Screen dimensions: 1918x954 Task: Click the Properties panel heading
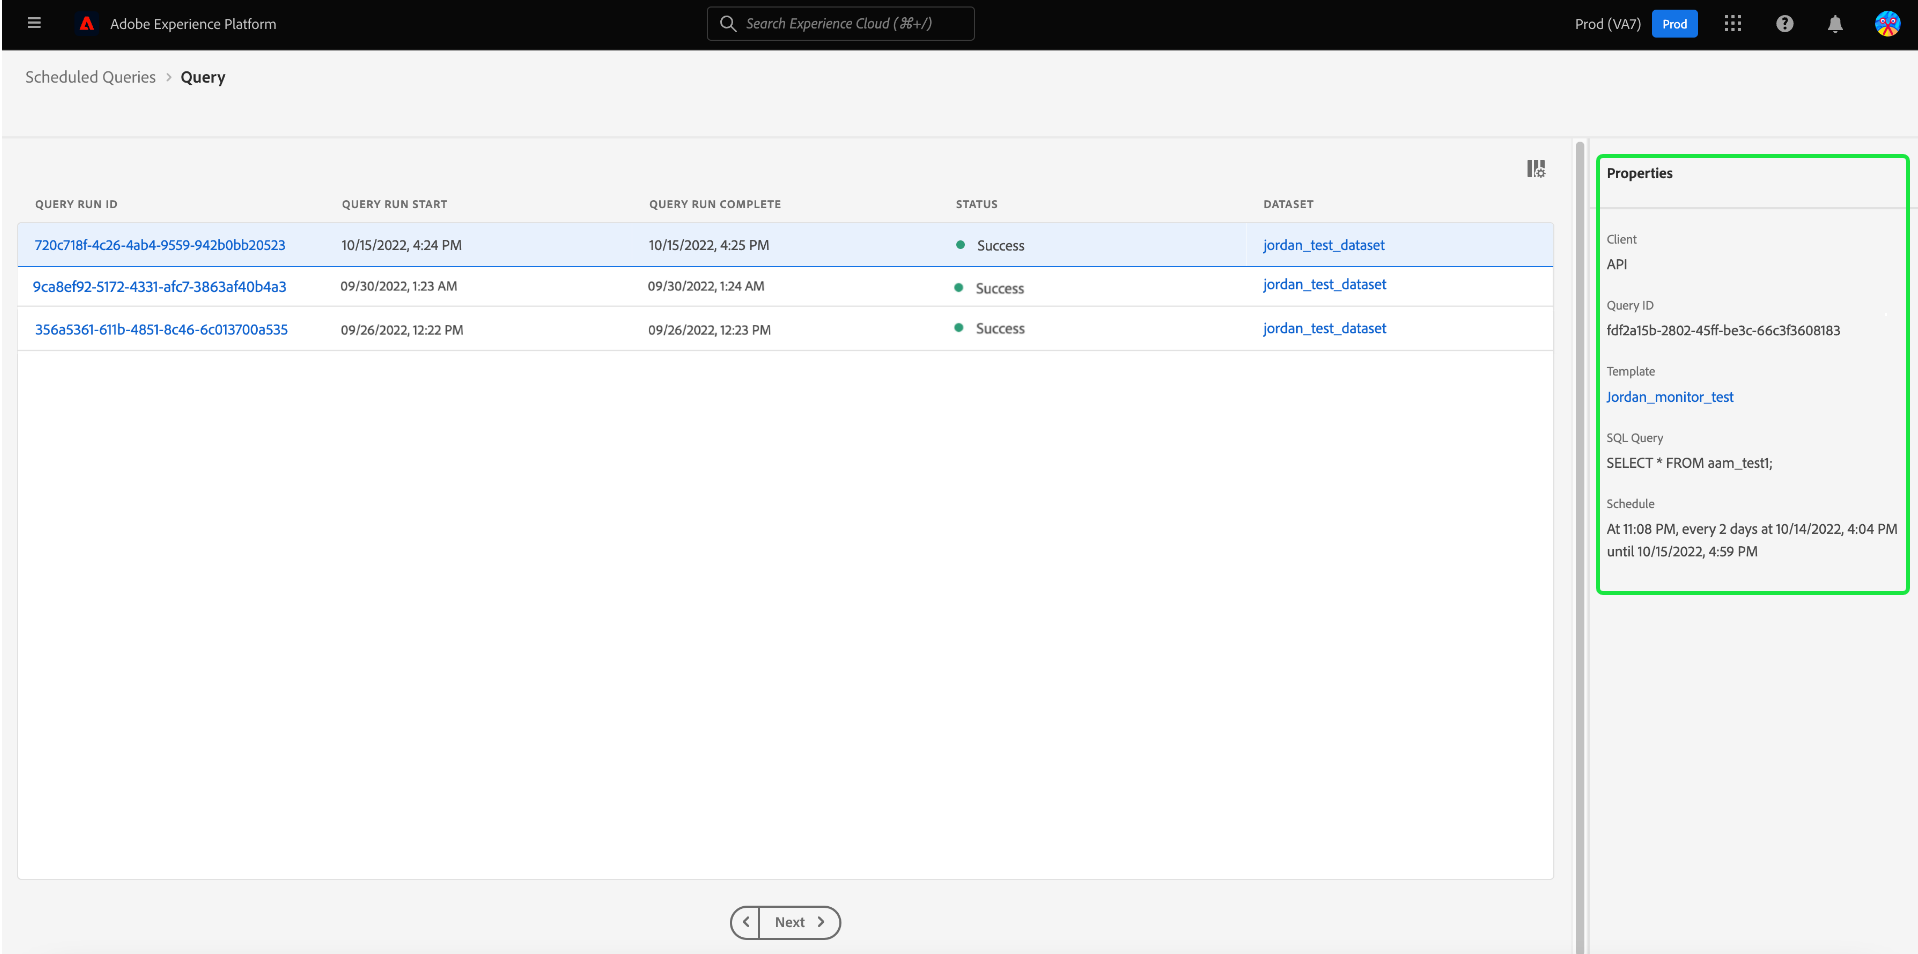click(x=1639, y=173)
